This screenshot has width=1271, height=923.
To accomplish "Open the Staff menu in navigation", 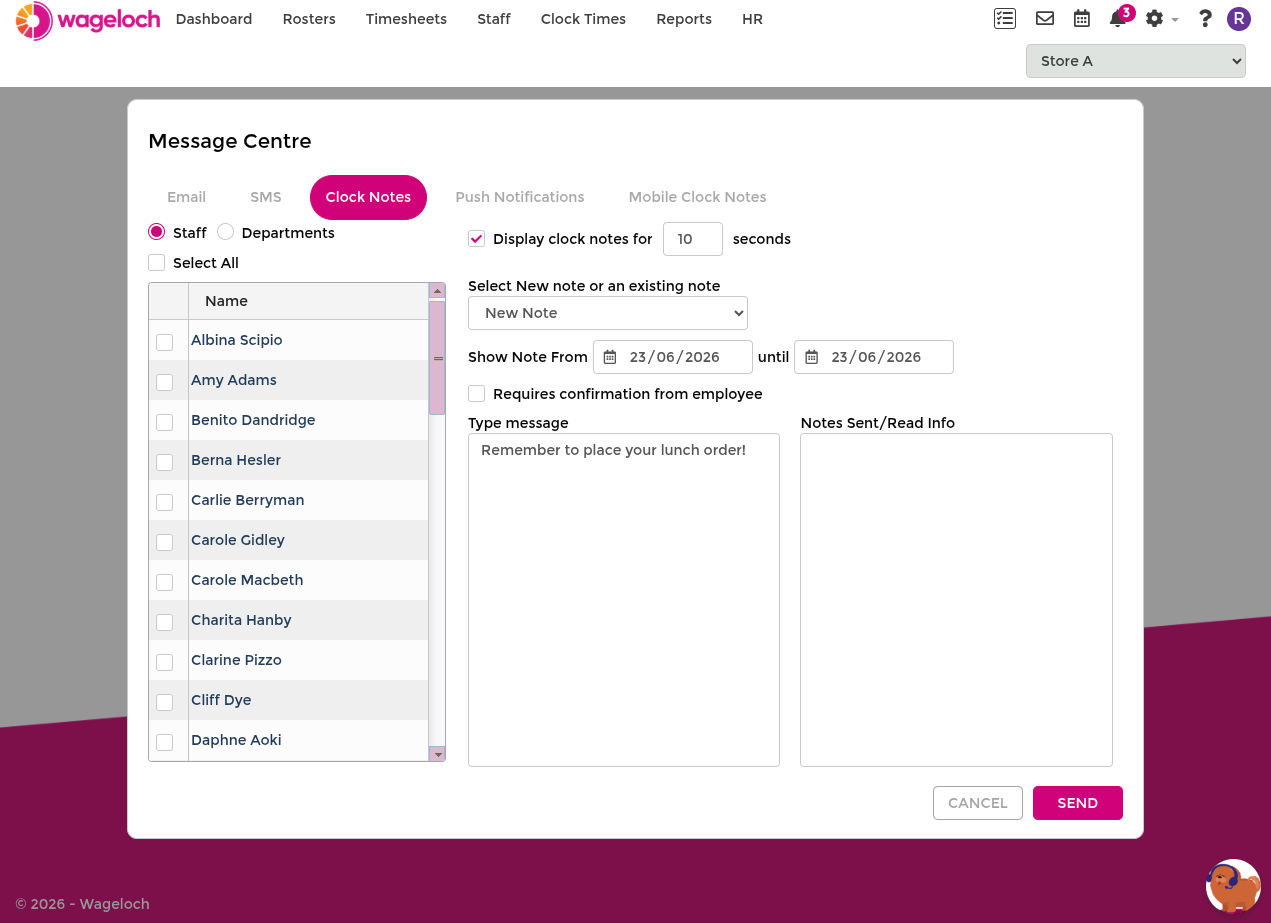I will coord(494,19).
